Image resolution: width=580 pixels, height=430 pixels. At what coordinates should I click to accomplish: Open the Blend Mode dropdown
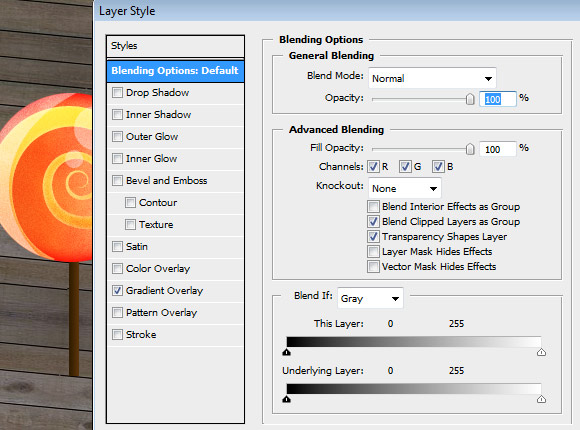coord(432,78)
